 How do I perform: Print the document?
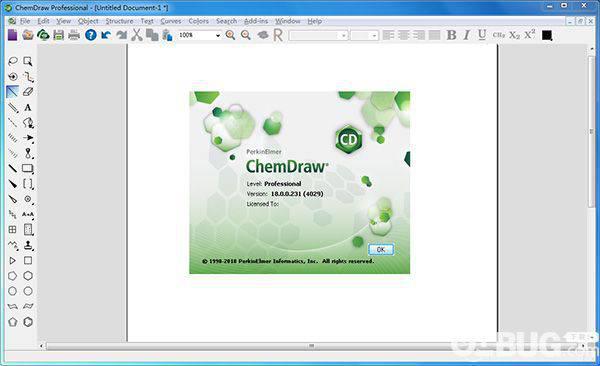(x=74, y=35)
